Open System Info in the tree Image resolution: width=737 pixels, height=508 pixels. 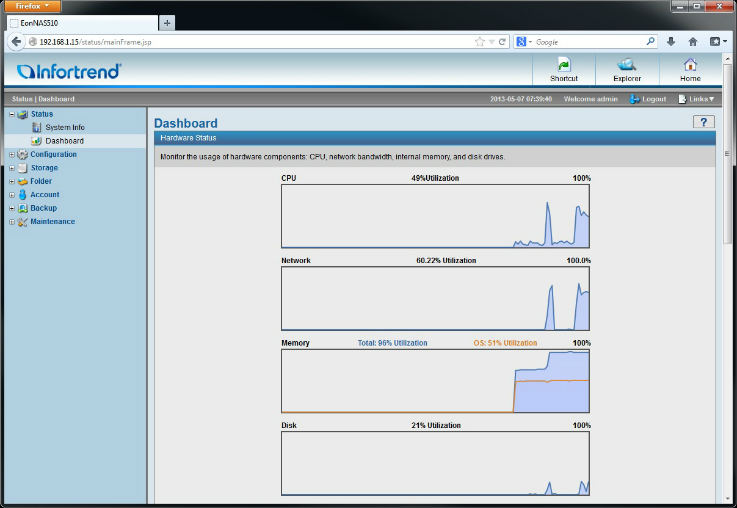tap(65, 127)
